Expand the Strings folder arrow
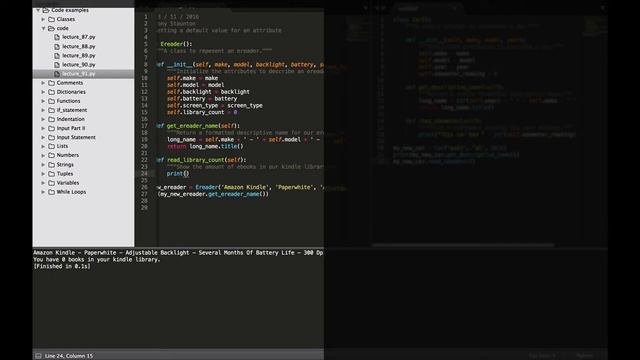640x360 pixels. (43, 164)
